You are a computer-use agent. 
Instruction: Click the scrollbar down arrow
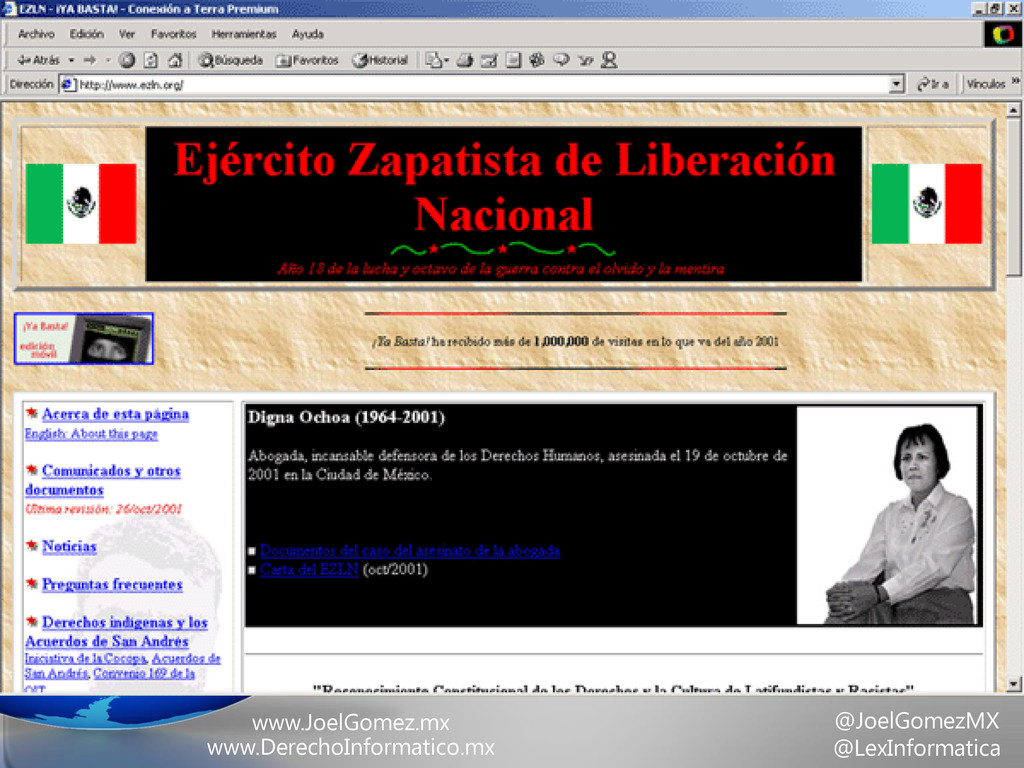1014,684
